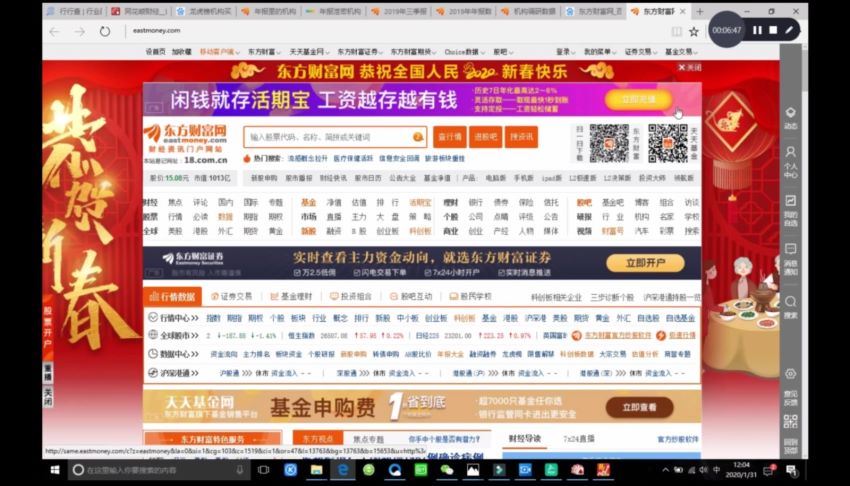The width and height of the screenshot is (850, 486).
Task: Open 消息通知 in the right sidebar
Action: click(790, 258)
